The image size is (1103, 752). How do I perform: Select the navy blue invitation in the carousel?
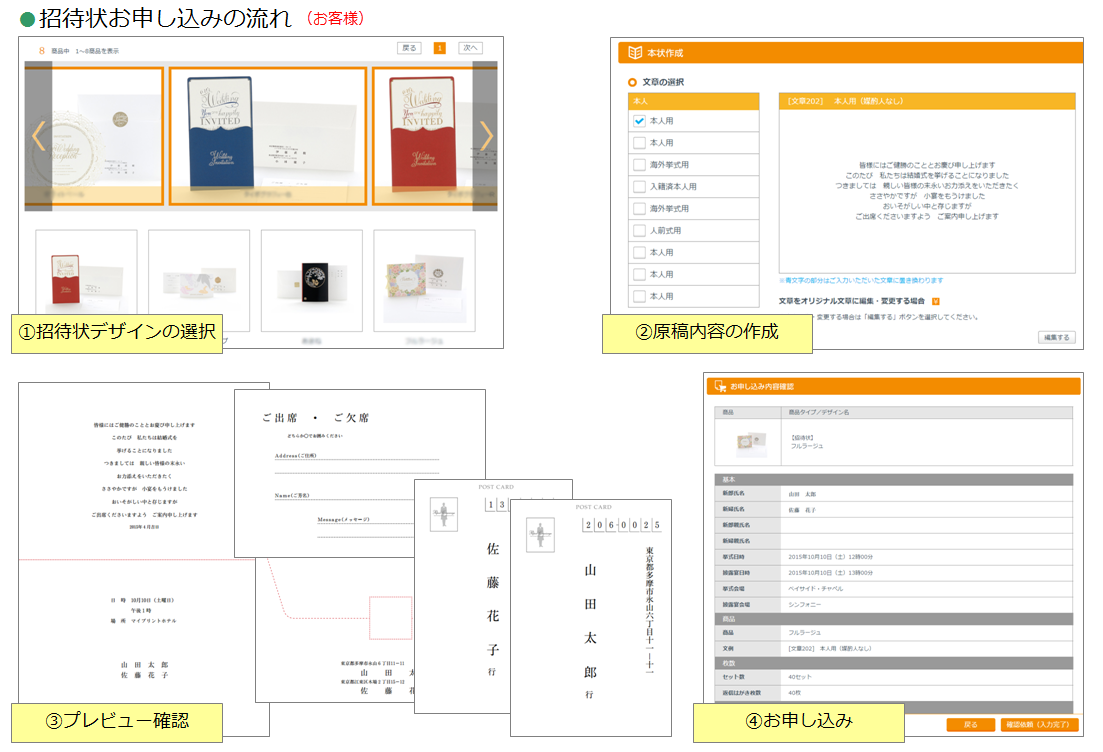point(267,136)
